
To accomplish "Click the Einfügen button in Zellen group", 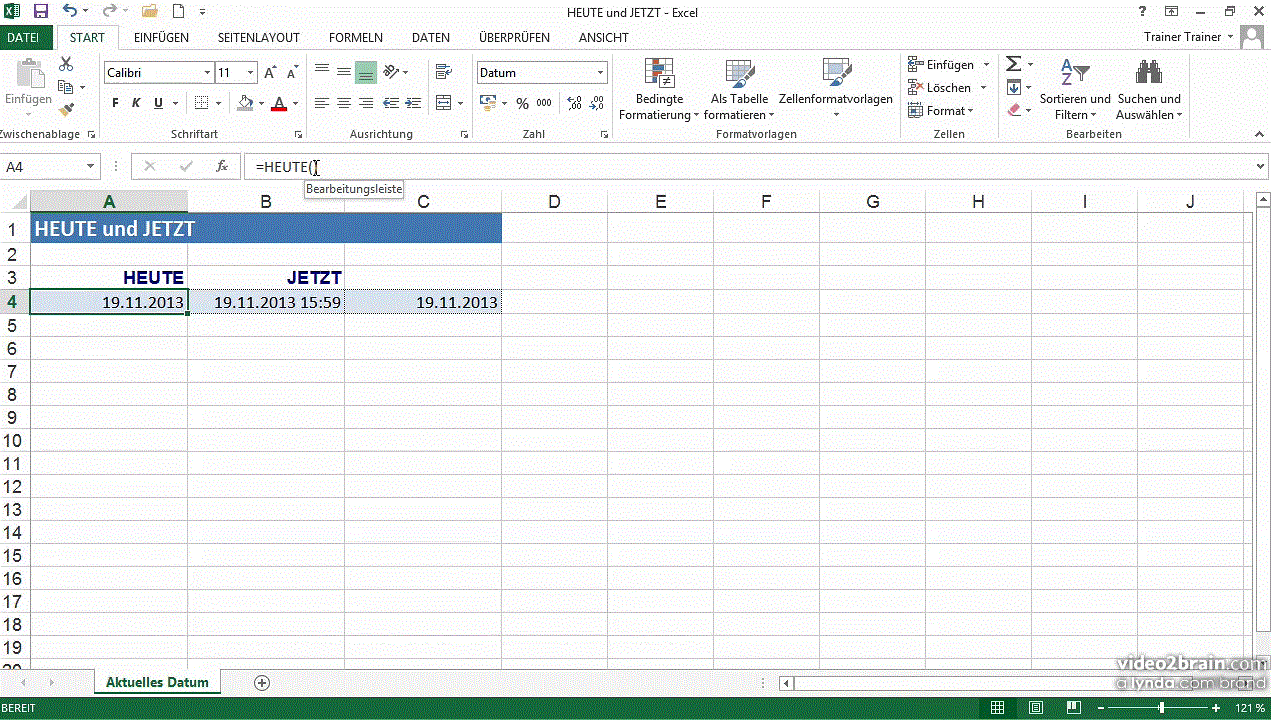I will [949, 64].
